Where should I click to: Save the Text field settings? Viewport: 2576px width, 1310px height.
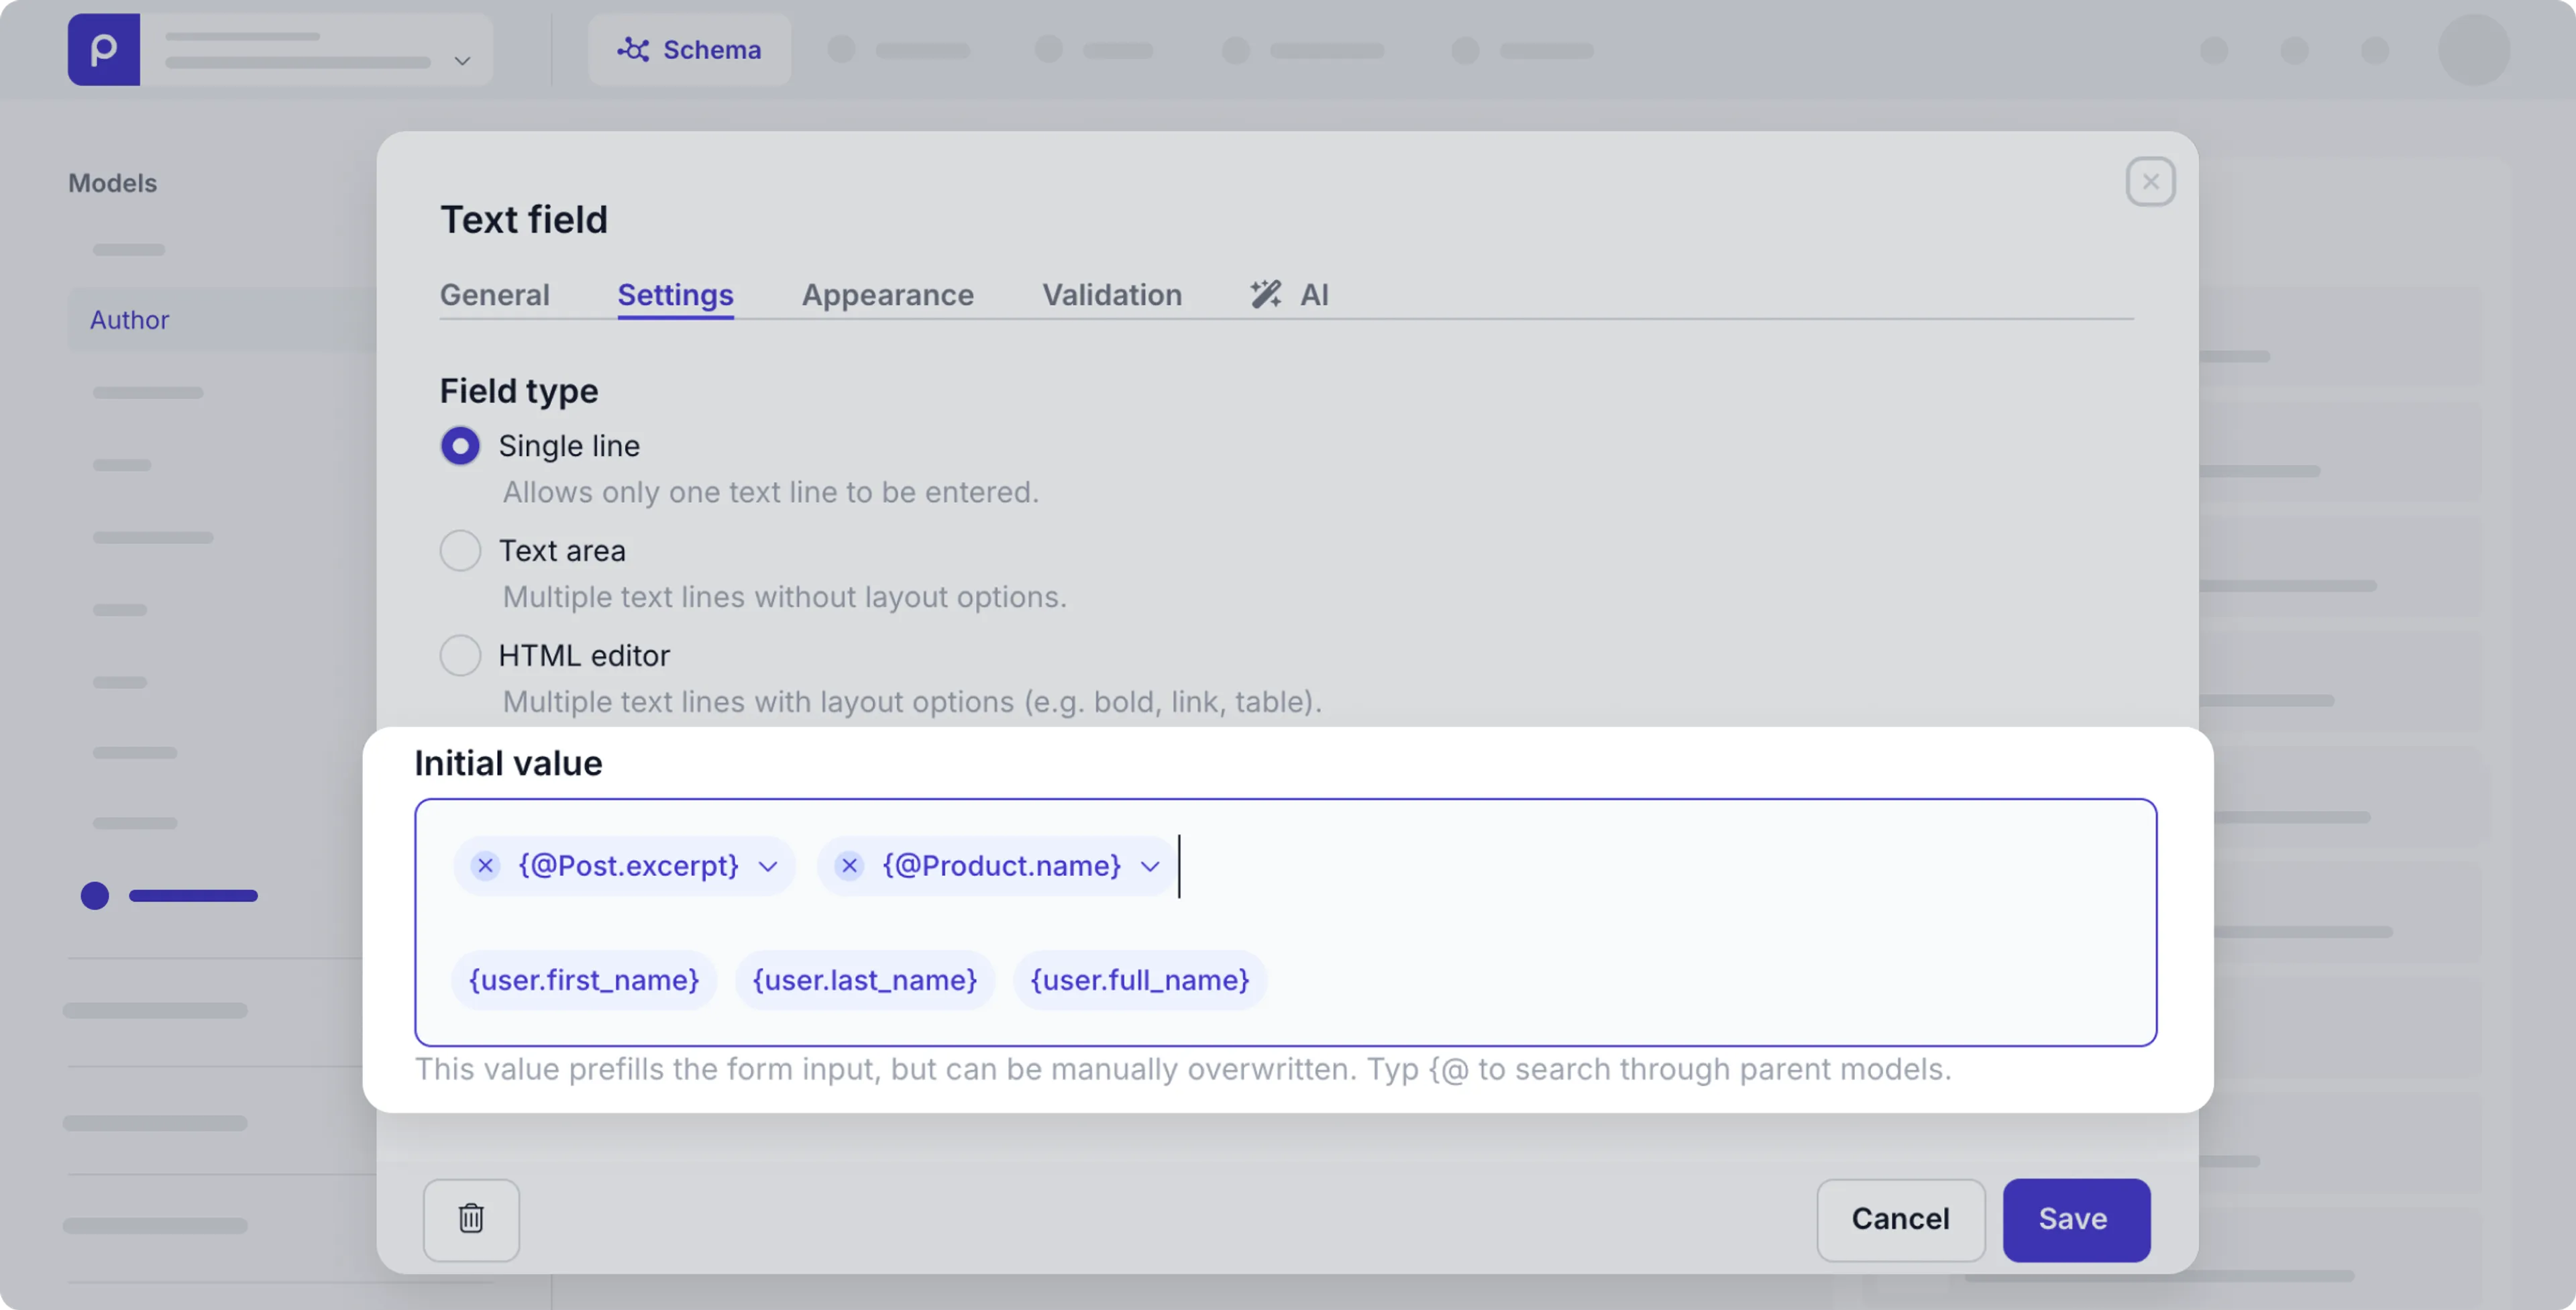pos(2075,1219)
